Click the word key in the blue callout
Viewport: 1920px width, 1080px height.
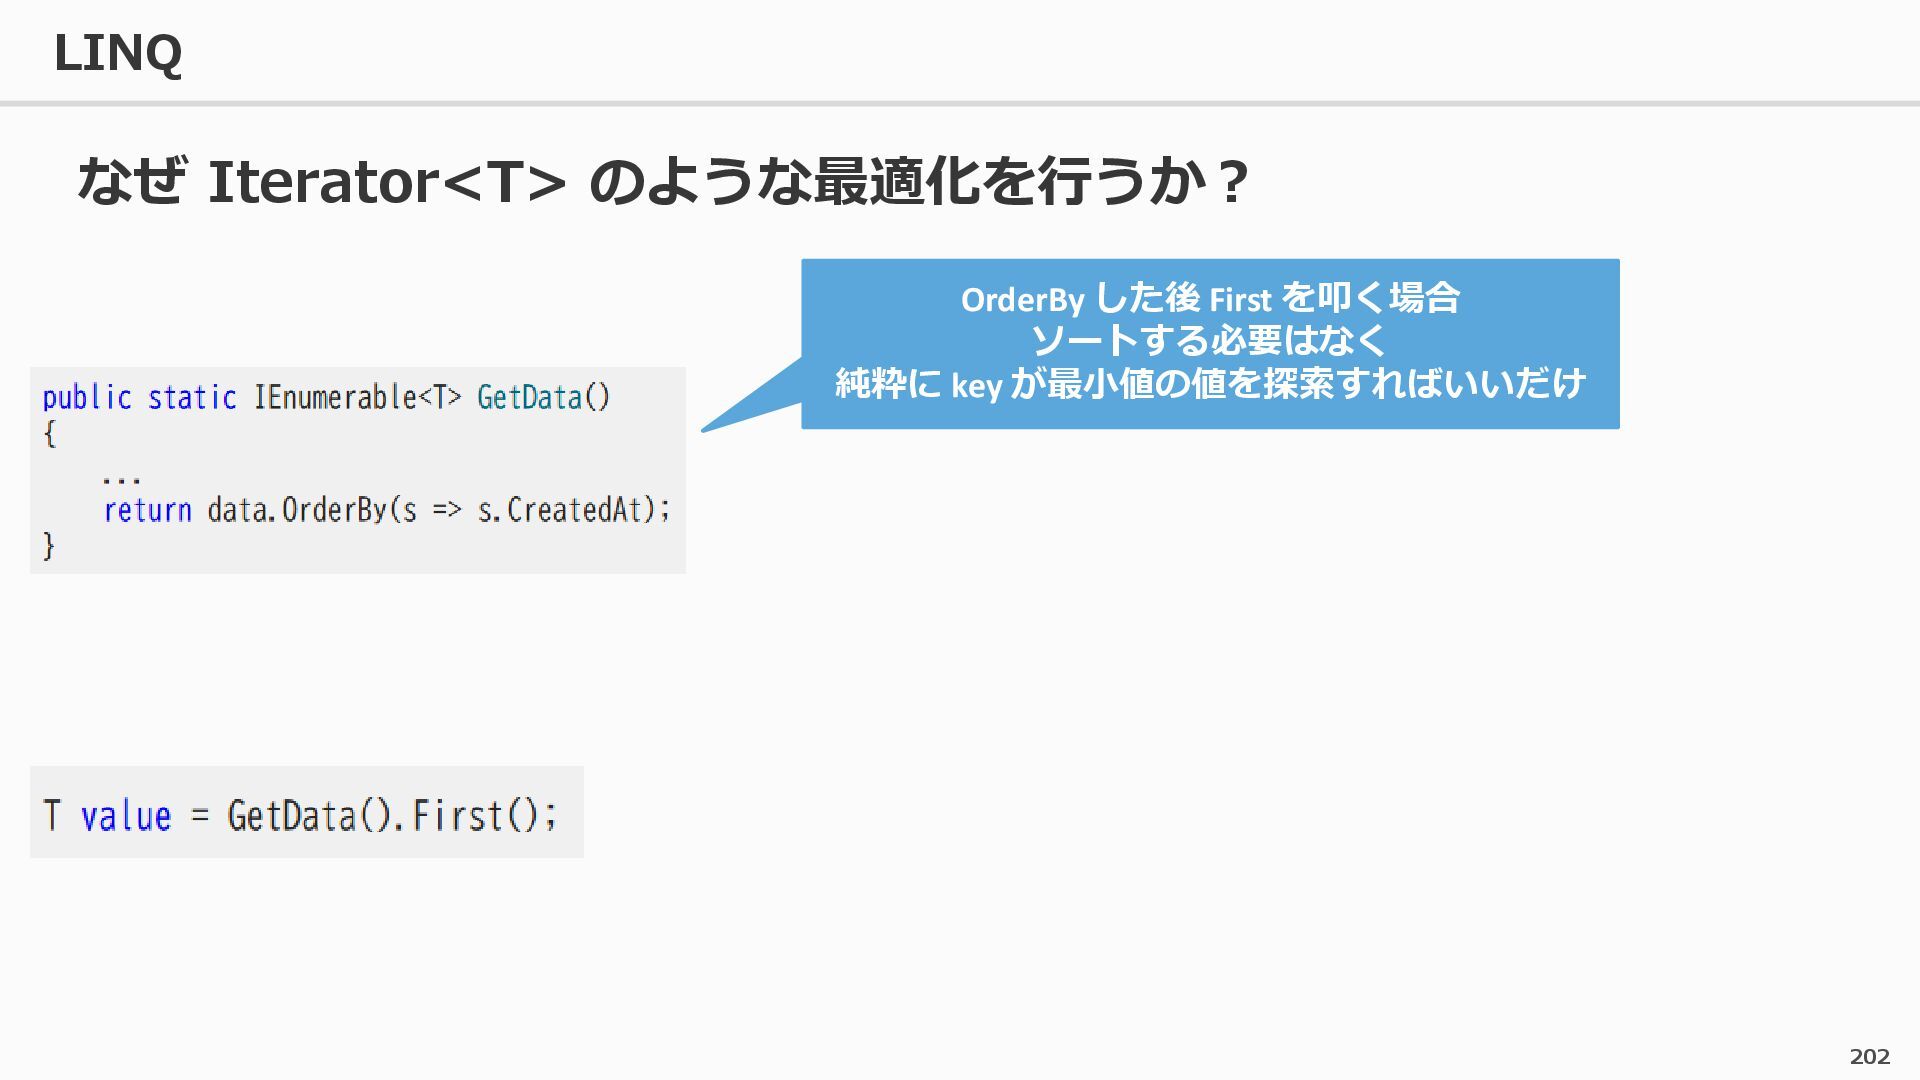976,385
